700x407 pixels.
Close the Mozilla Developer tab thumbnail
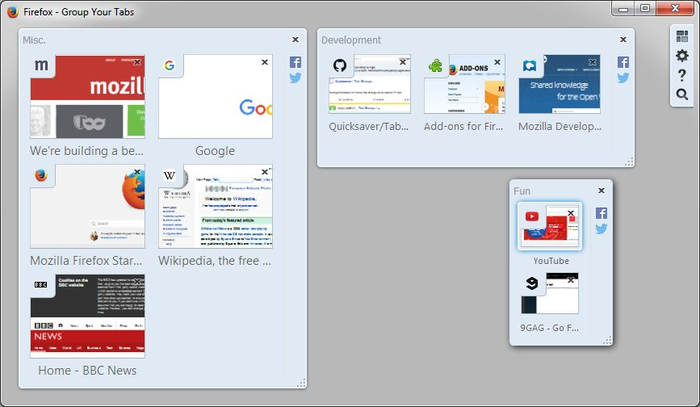592,62
